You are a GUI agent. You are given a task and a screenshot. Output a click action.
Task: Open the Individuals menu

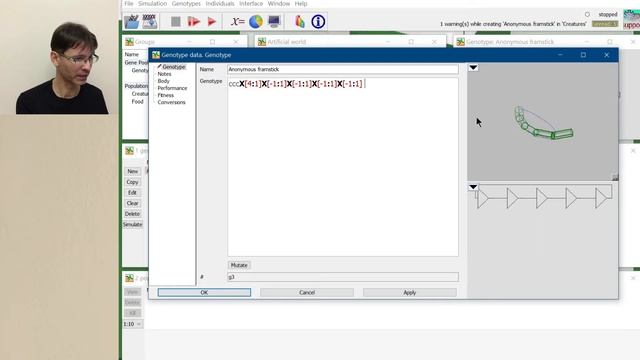(x=220, y=4)
